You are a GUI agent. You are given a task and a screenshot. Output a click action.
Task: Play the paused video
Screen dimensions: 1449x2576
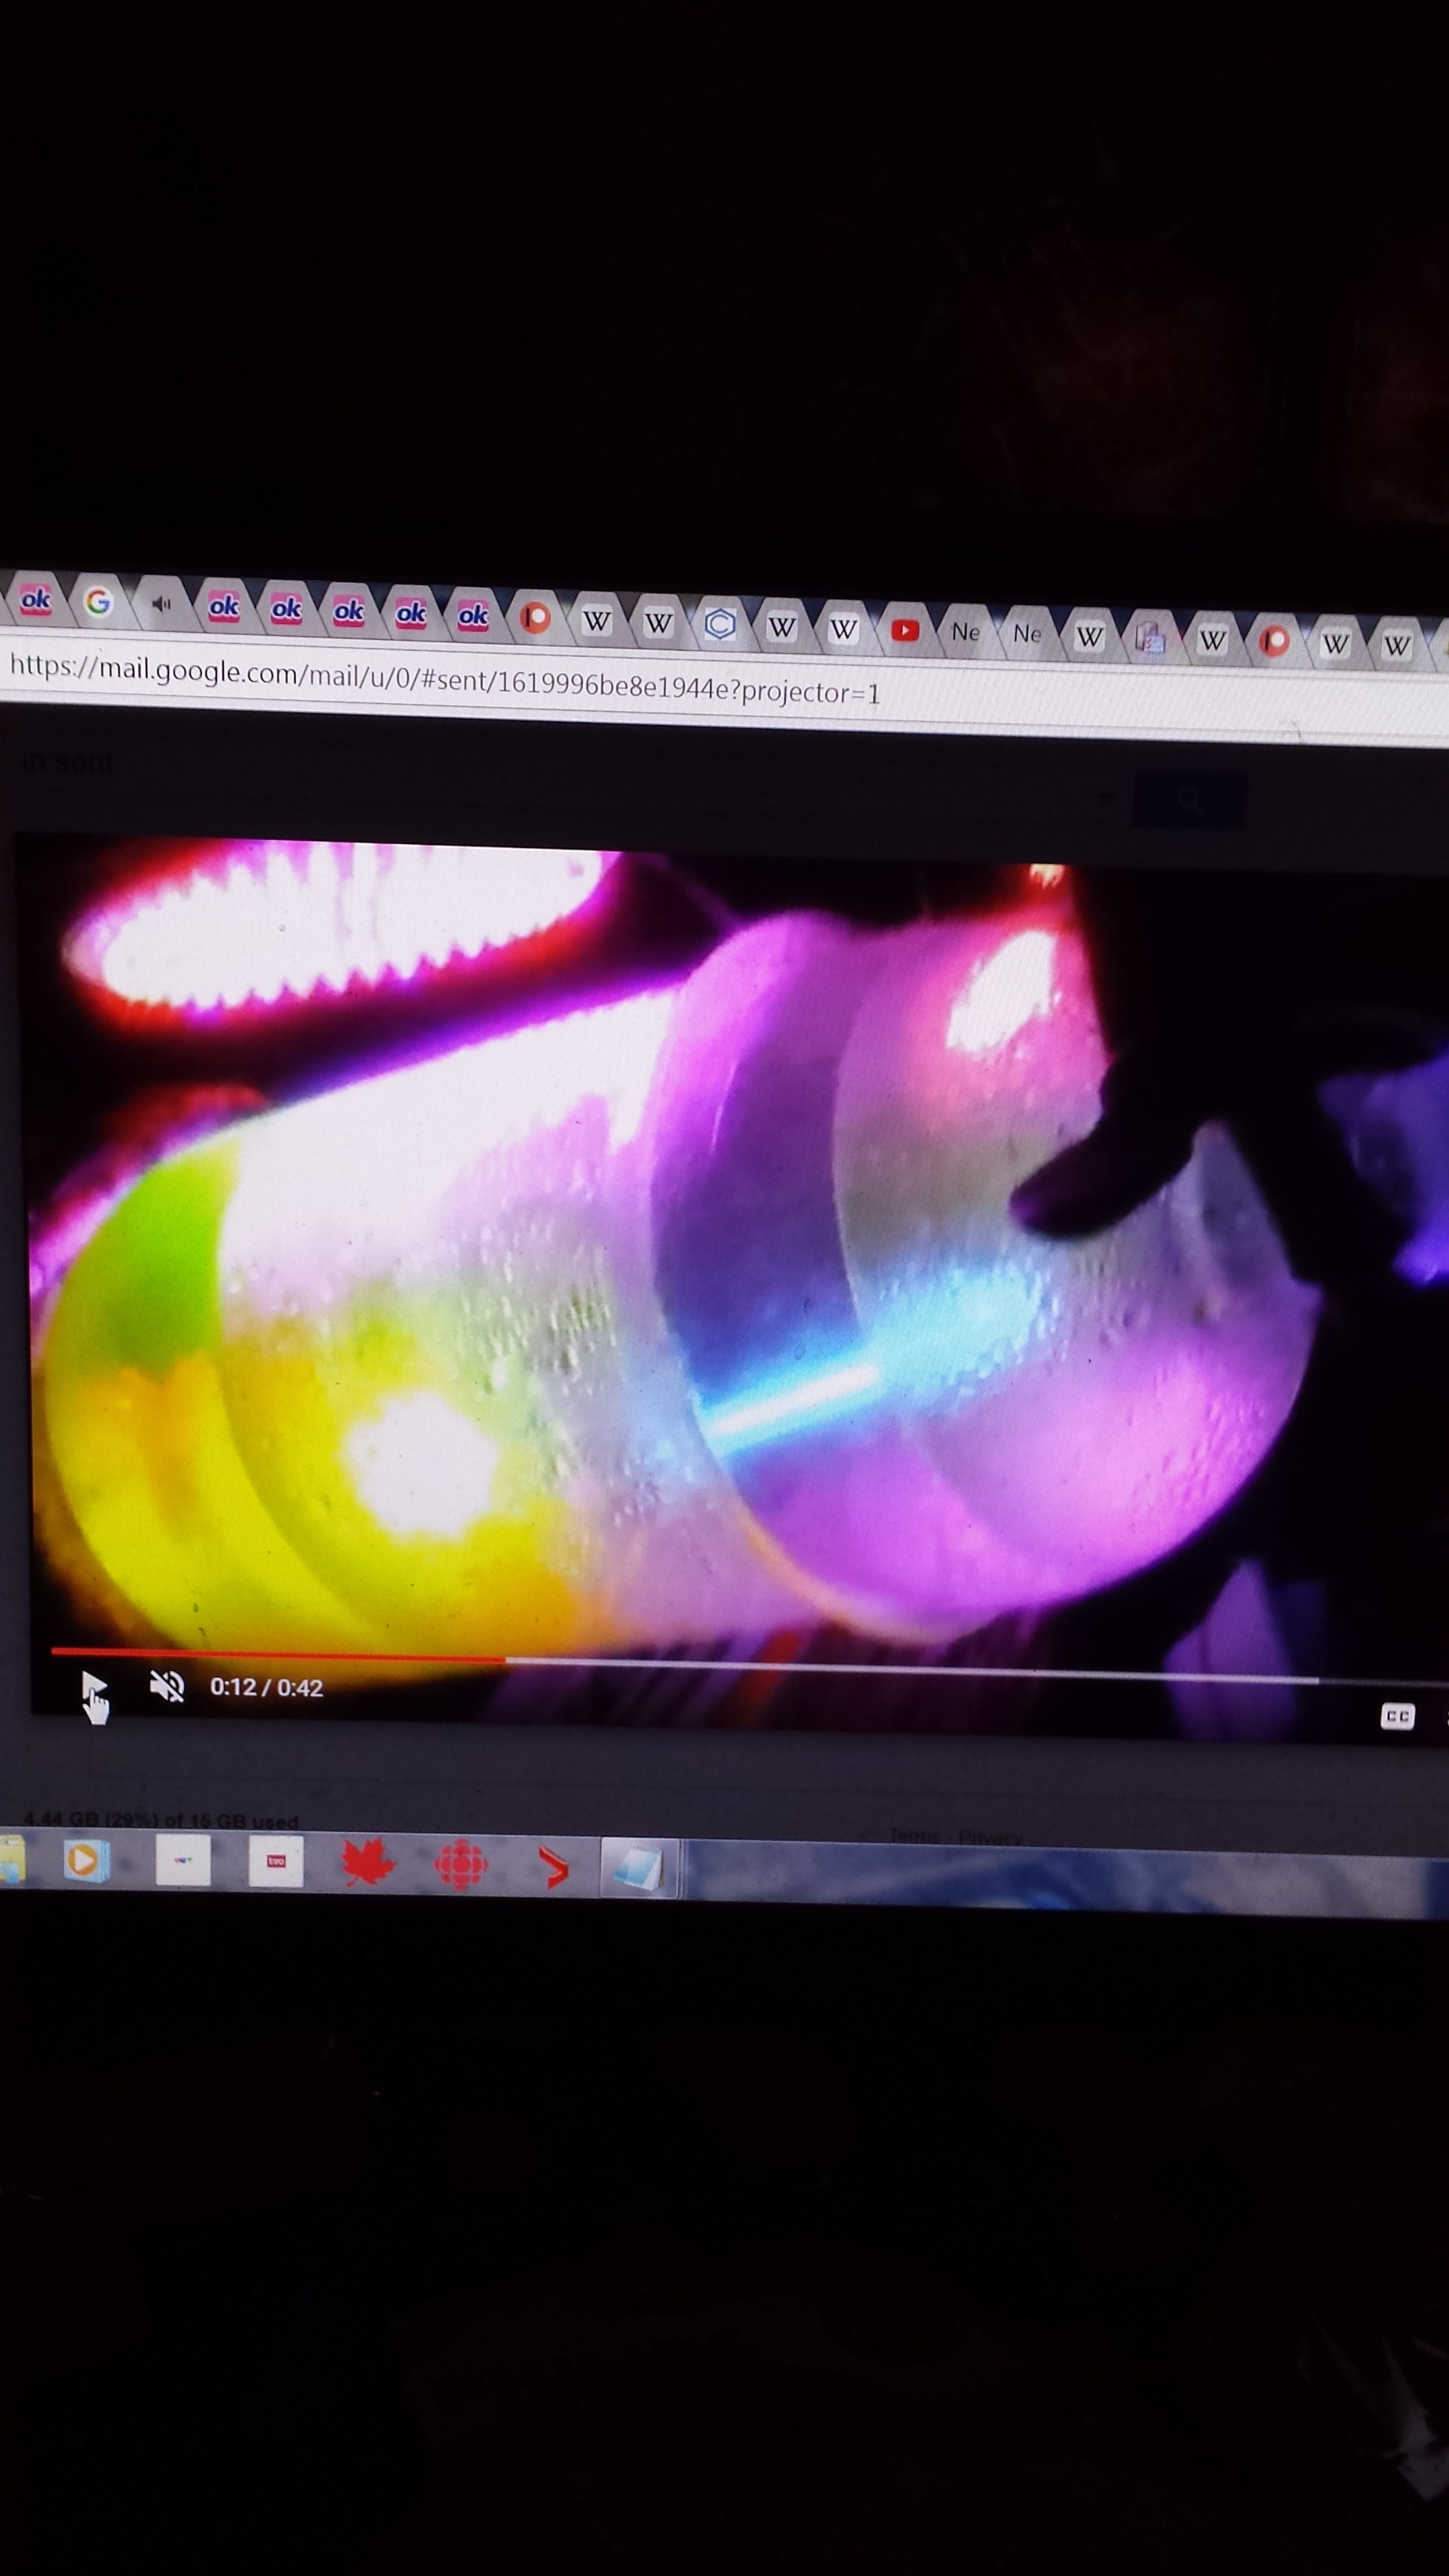93,1687
